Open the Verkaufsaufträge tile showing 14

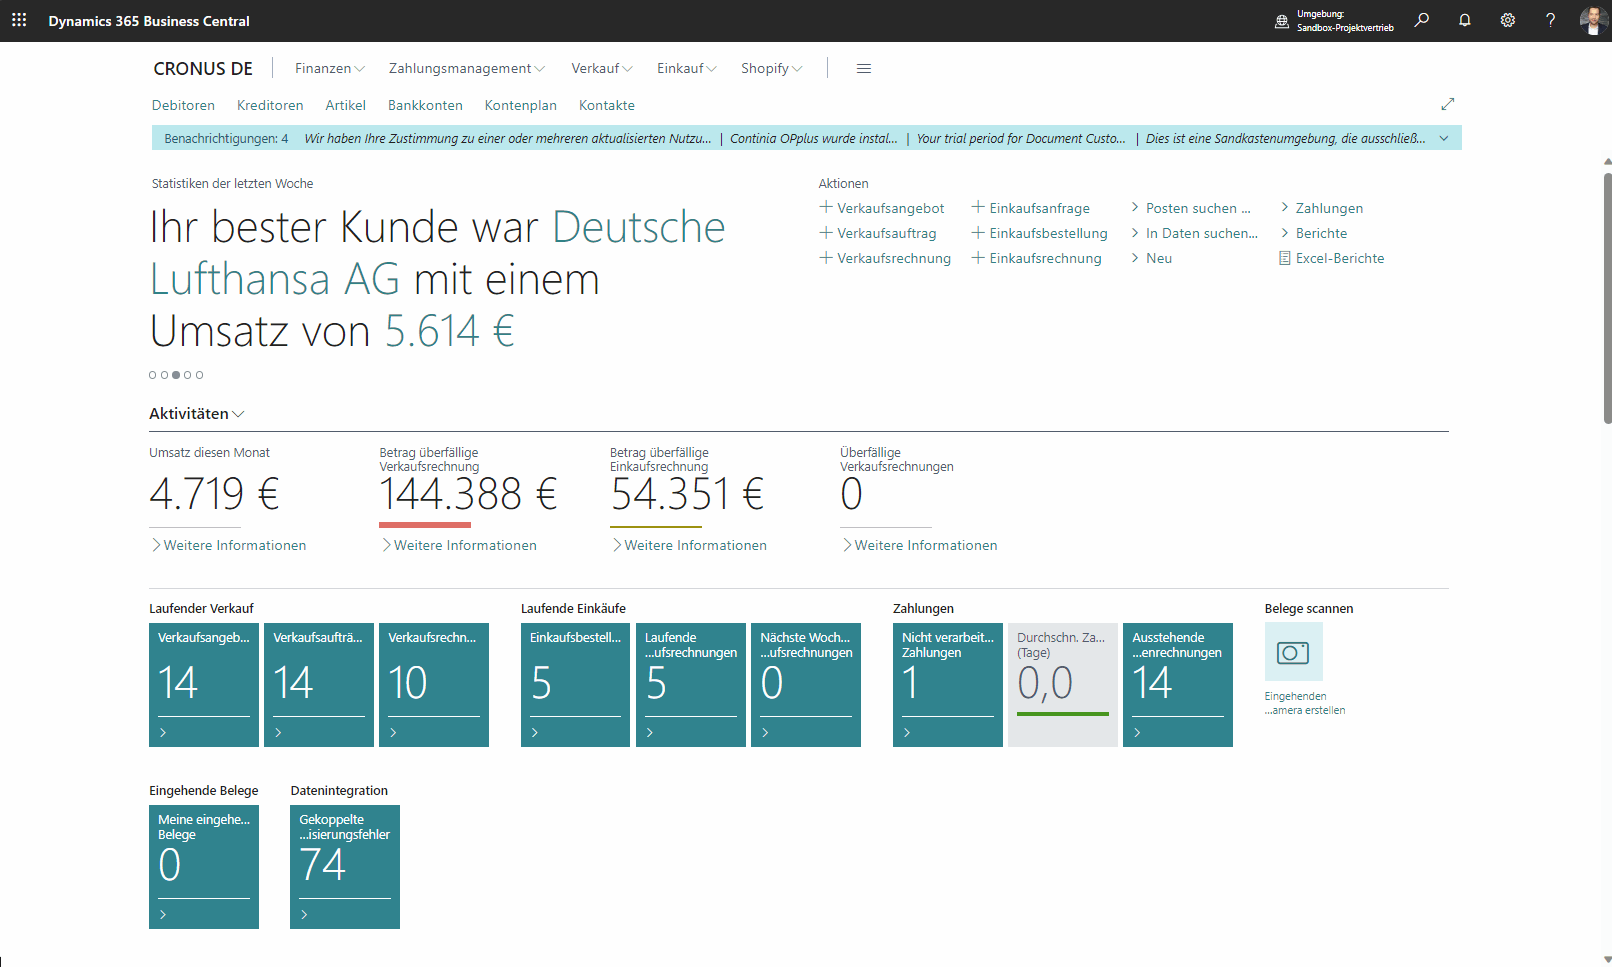click(x=319, y=685)
